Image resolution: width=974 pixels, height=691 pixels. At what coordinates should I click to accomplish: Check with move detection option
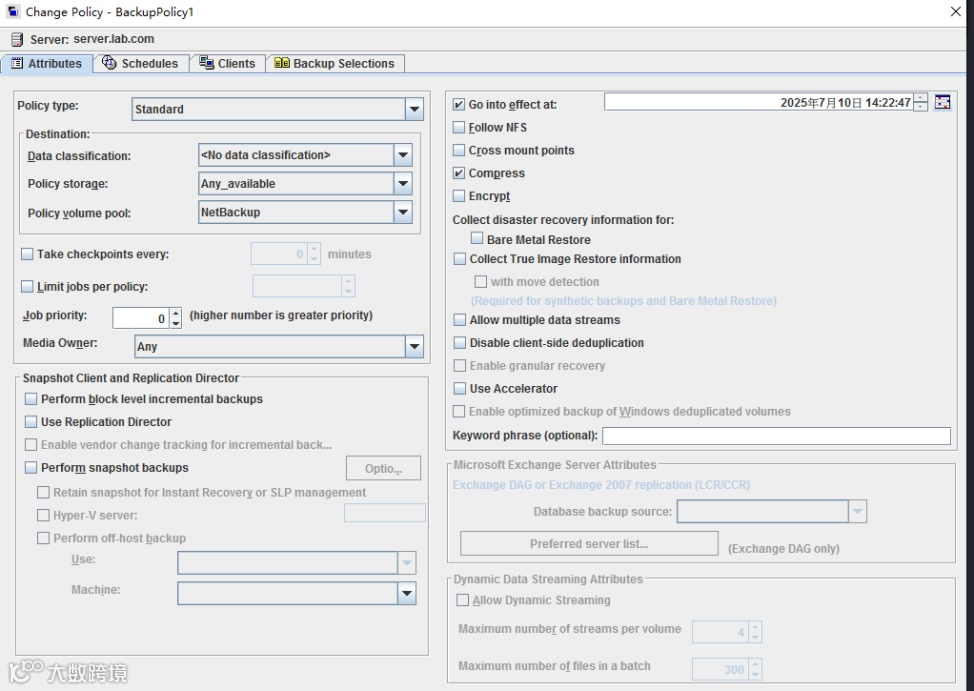pyautogui.click(x=481, y=281)
